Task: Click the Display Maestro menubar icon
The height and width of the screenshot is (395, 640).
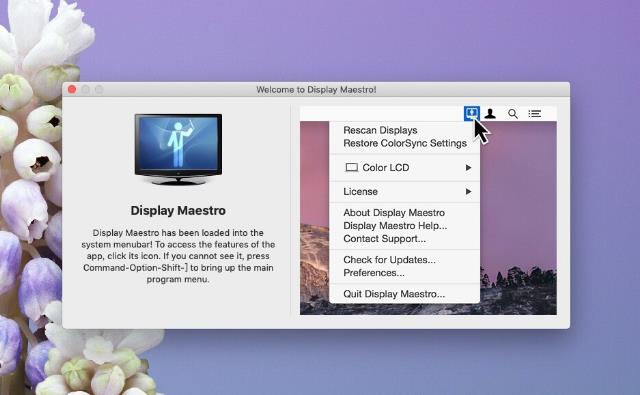Action: [471, 113]
